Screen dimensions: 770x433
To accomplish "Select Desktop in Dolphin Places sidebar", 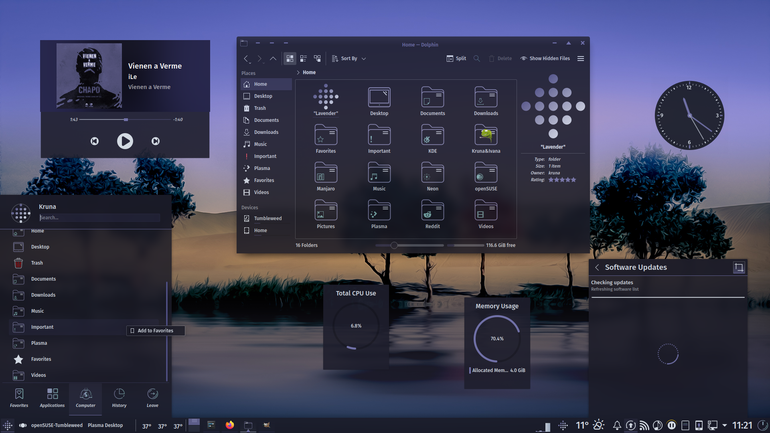I will point(266,96).
